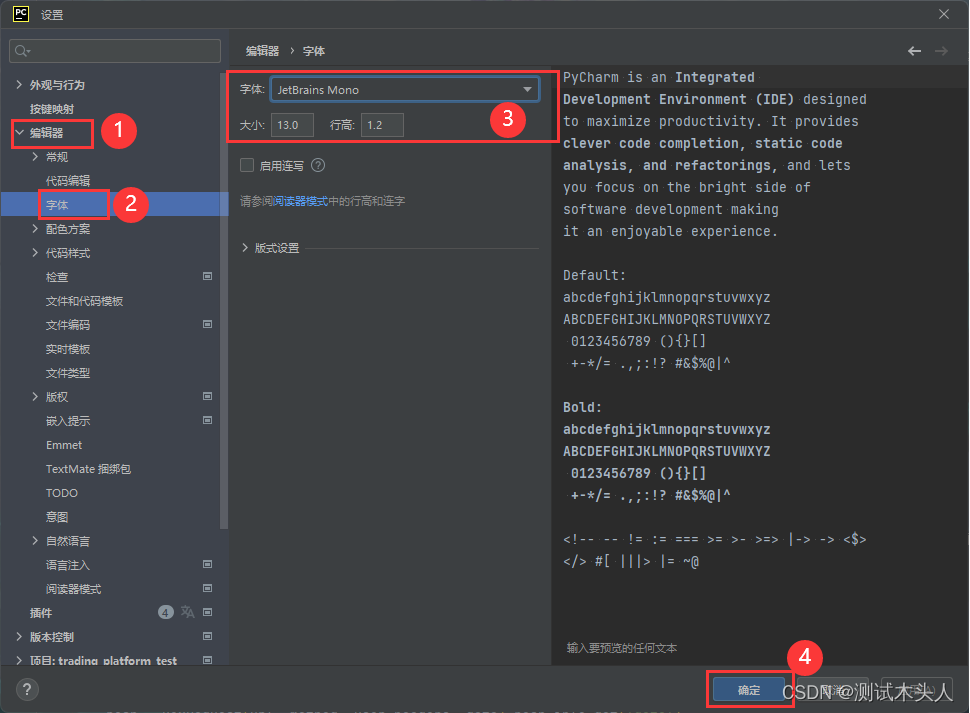
Task: Expand 外观与行为 tree node
Action: pyautogui.click(x=19, y=85)
